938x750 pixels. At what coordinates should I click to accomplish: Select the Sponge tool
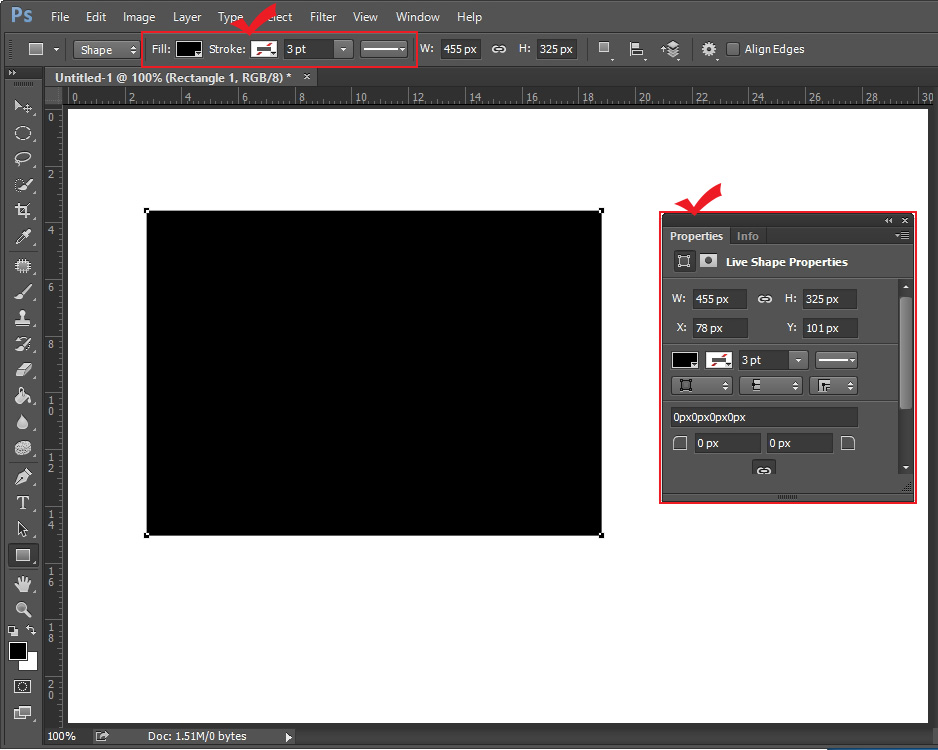tap(23, 448)
